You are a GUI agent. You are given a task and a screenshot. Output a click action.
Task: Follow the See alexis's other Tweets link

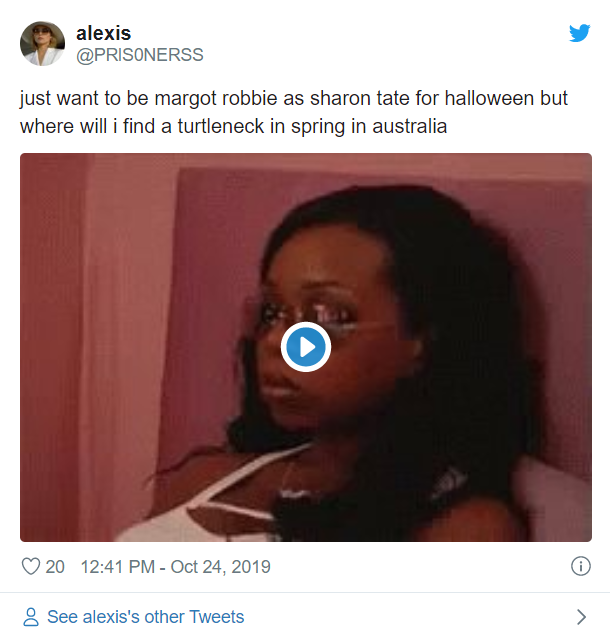145,617
